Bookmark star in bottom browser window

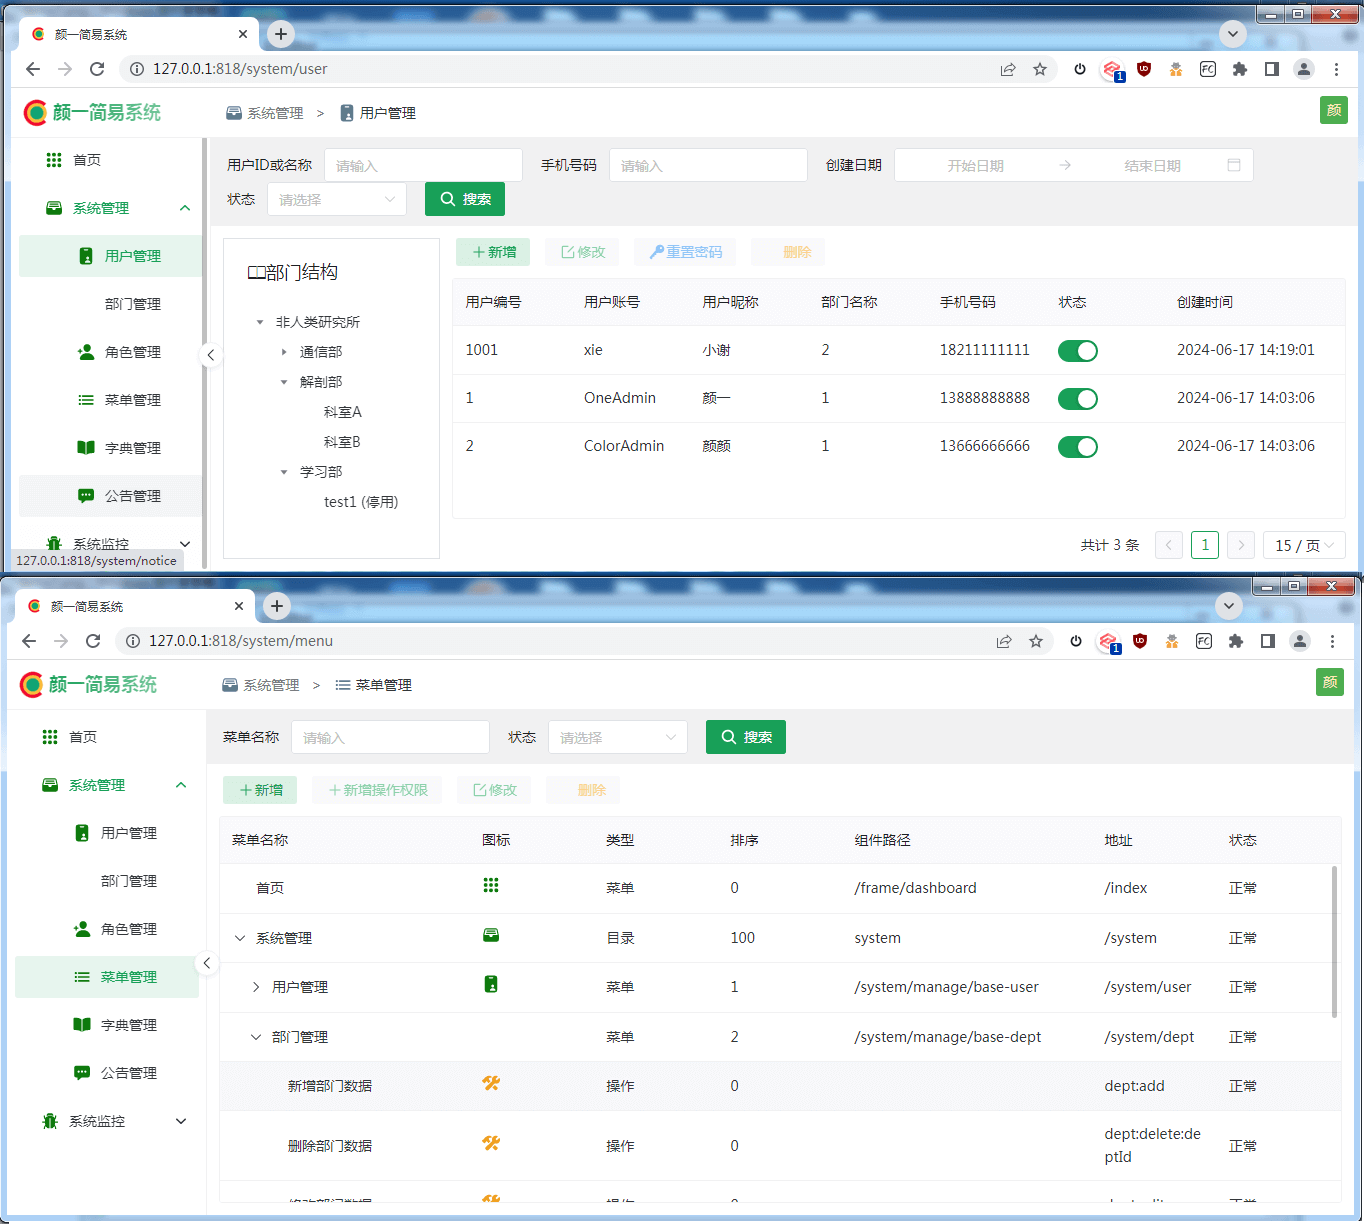click(1036, 641)
